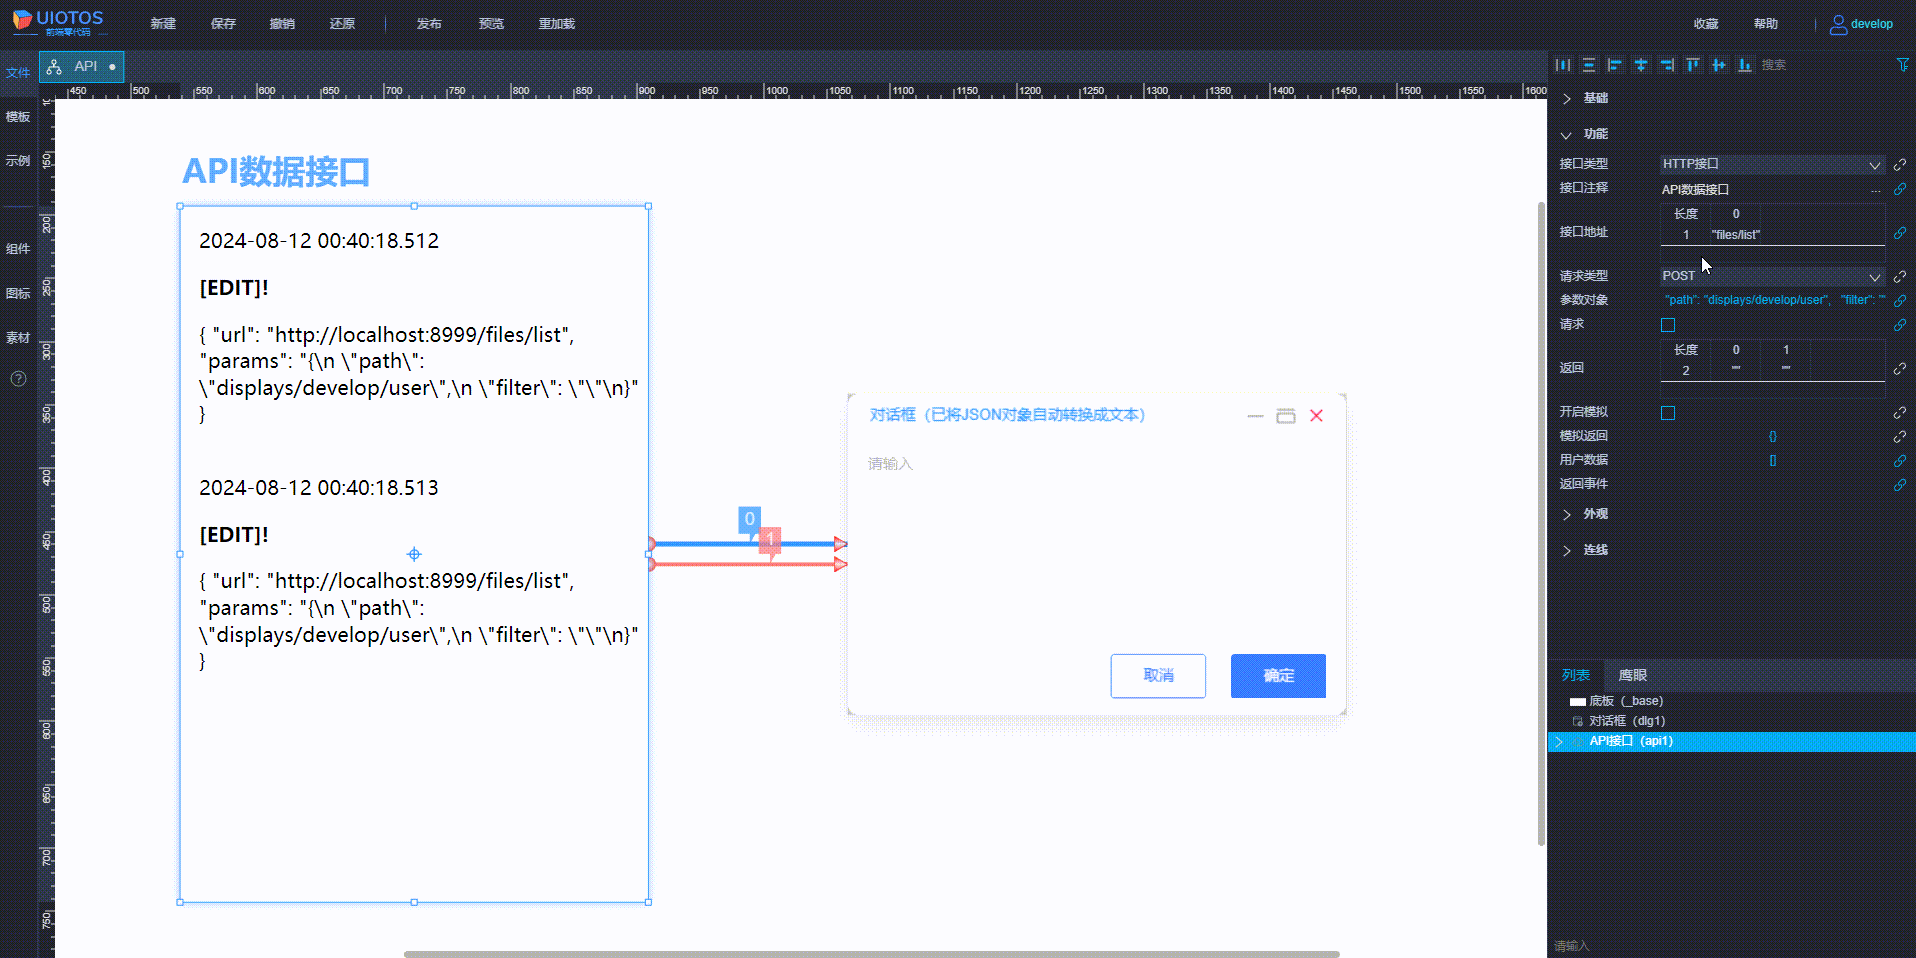Click the align top edges icon
The image size is (1916, 958).
[x=1693, y=65]
